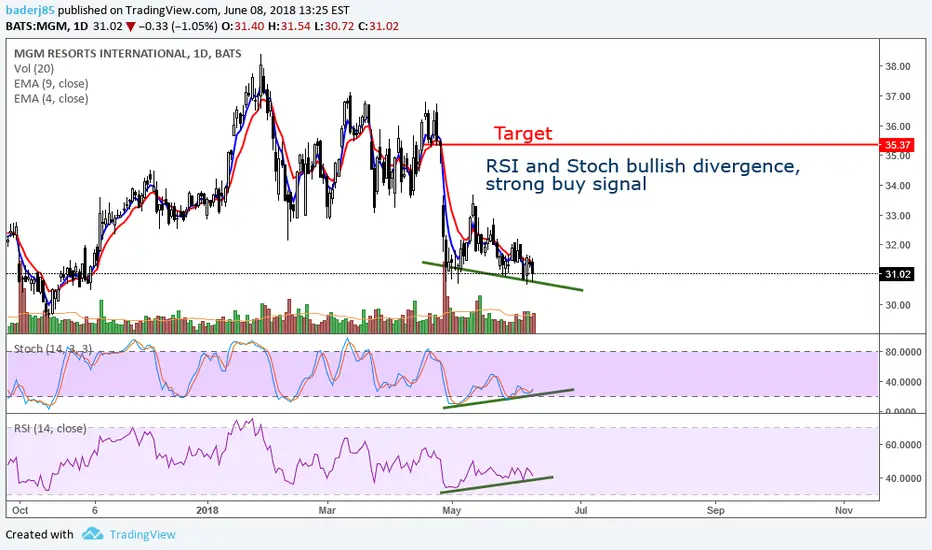The height and width of the screenshot is (550, 932).
Task: Click the red 35.37 target price label
Action: pyautogui.click(x=896, y=144)
